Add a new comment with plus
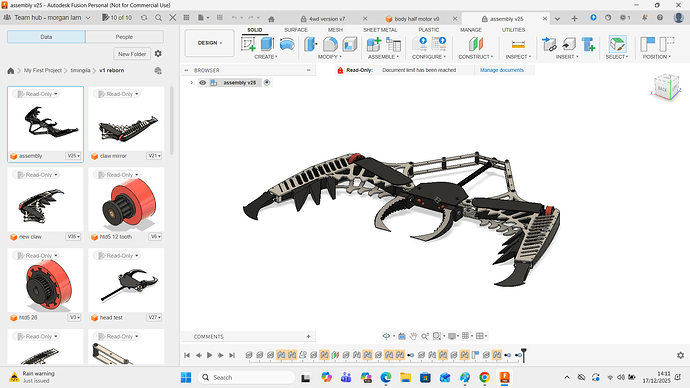The width and height of the screenshot is (690, 388). [x=308, y=337]
